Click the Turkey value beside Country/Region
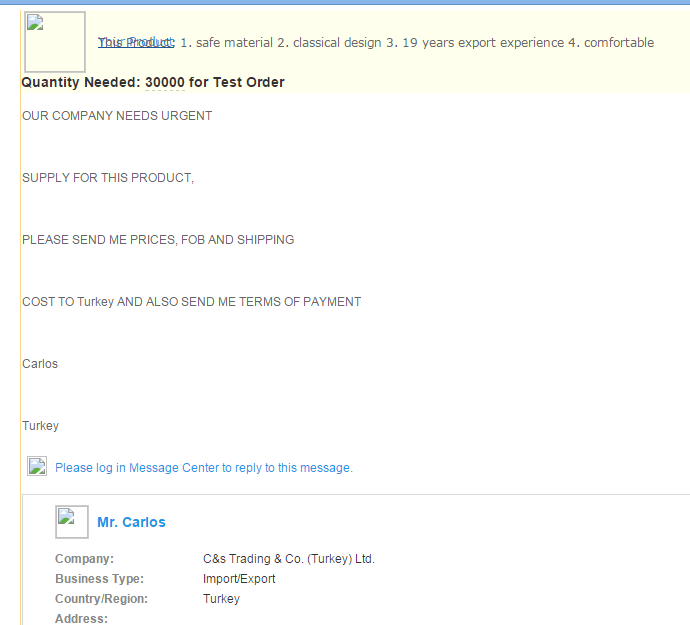 click(221, 599)
